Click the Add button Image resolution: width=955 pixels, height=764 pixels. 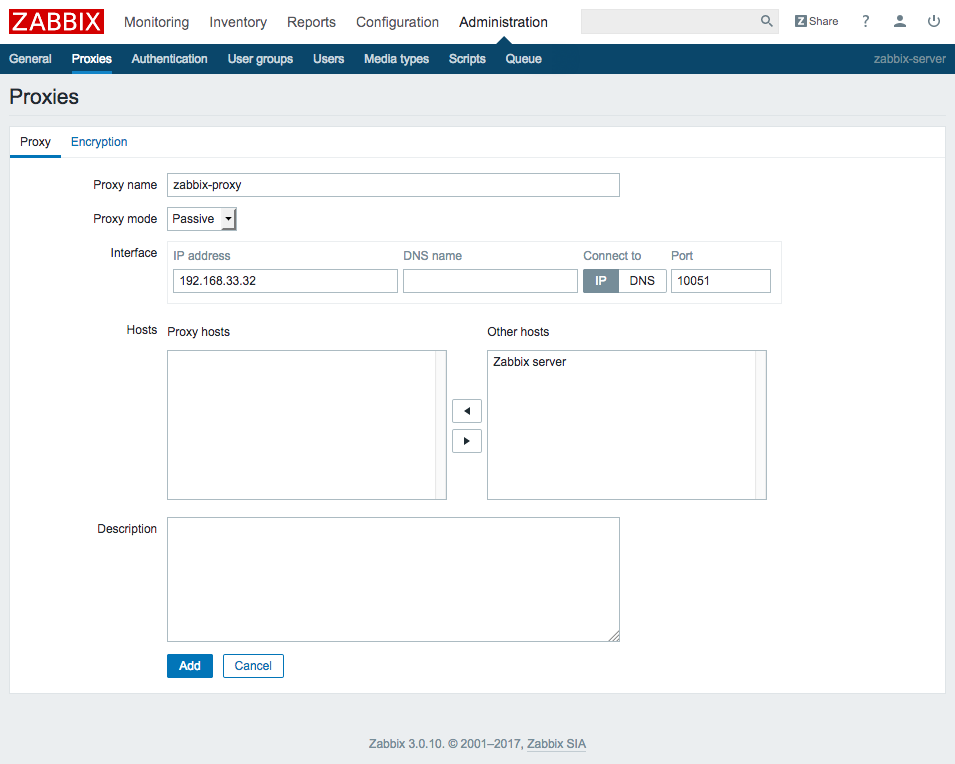190,666
